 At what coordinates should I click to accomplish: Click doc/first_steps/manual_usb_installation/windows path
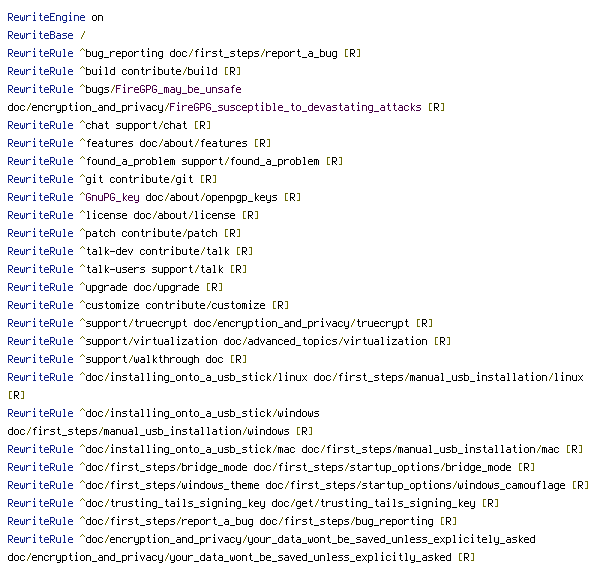pyautogui.click(x=148, y=431)
